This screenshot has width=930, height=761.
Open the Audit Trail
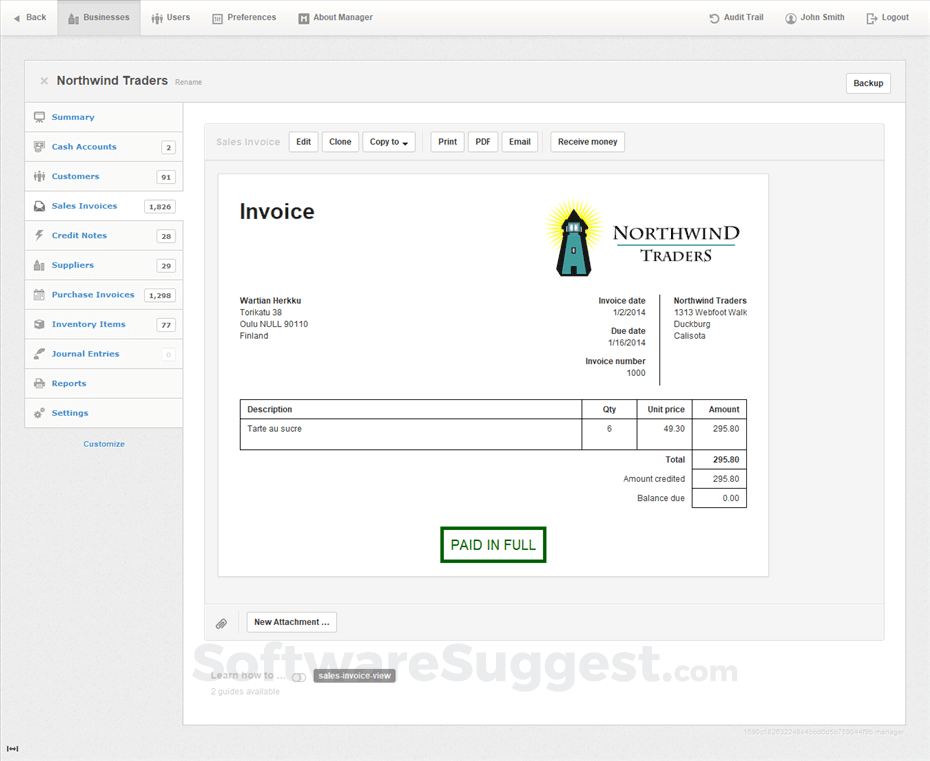point(736,17)
